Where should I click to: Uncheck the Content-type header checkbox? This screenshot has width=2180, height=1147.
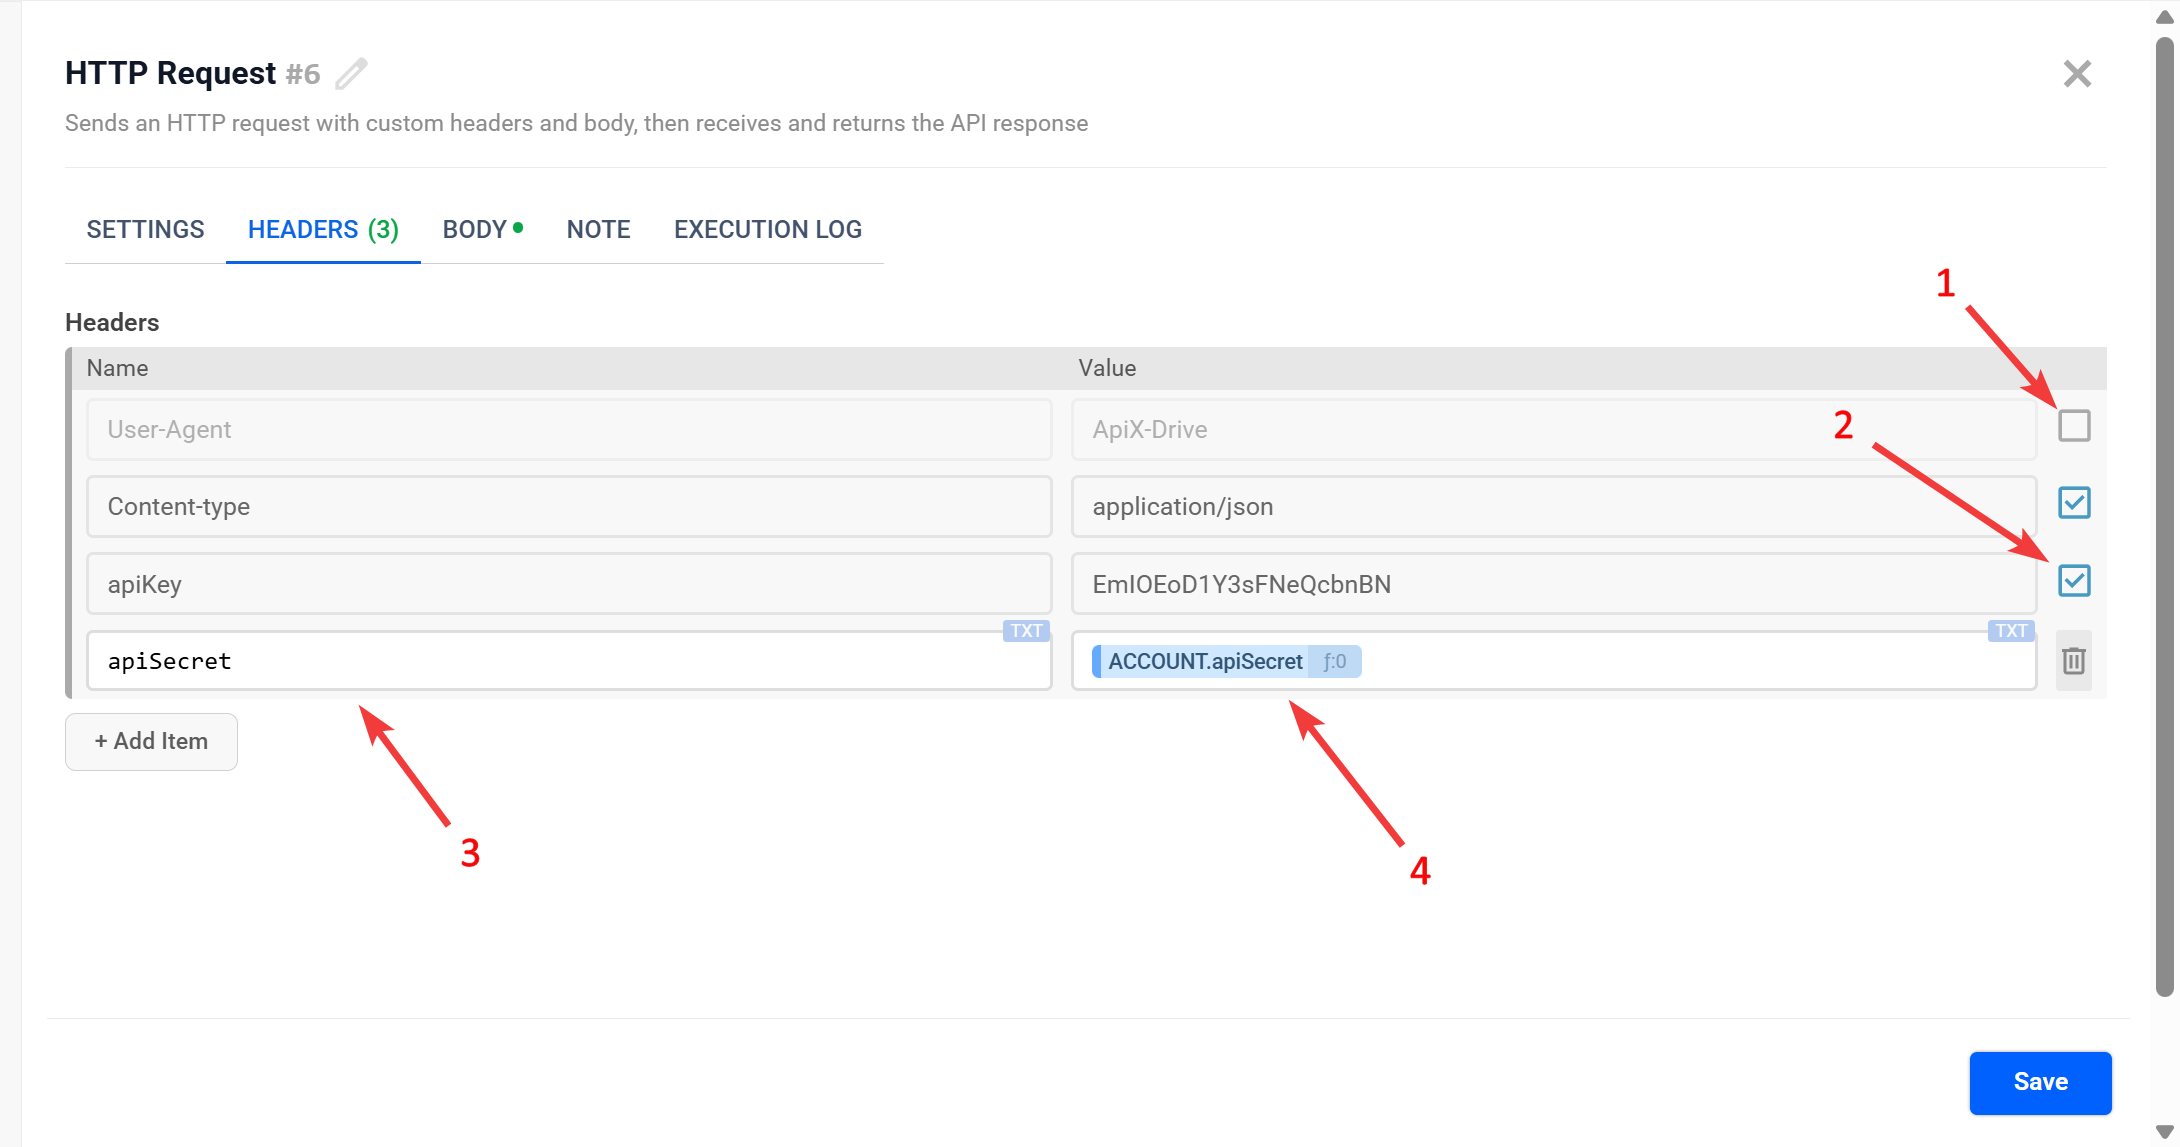click(2074, 503)
